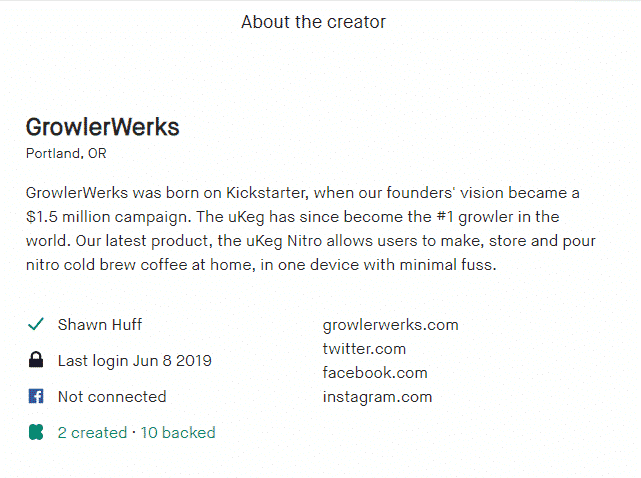Click the Facebook logo icon
641x478 pixels.
pos(36,397)
